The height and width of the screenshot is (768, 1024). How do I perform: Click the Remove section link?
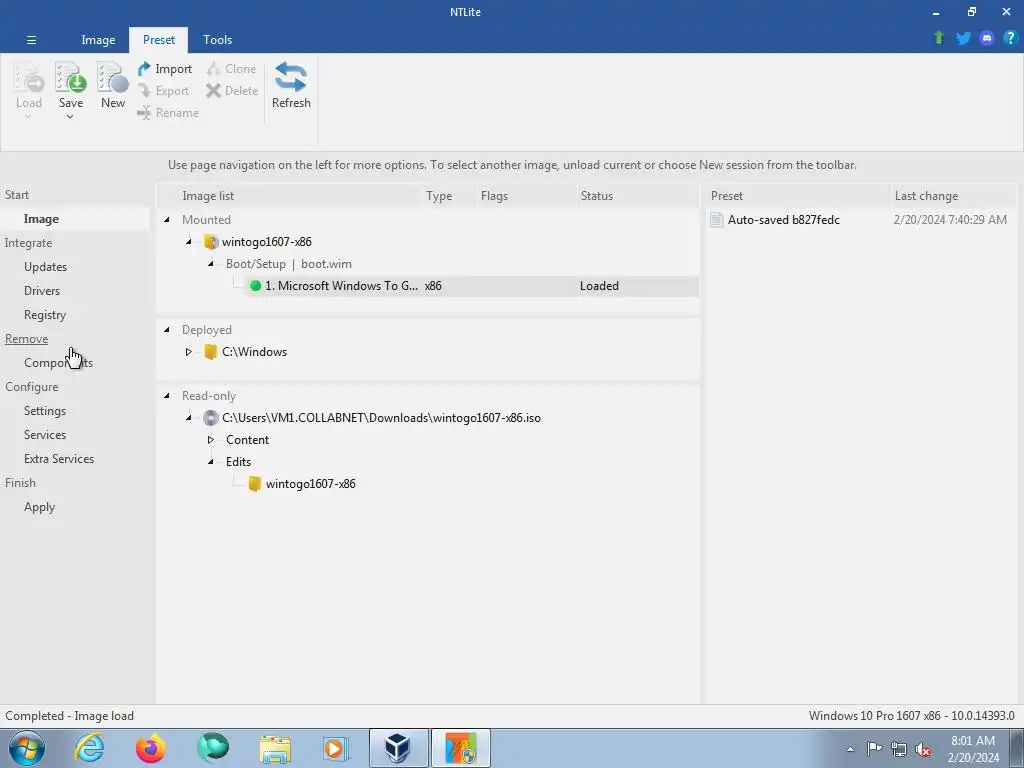coord(27,339)
